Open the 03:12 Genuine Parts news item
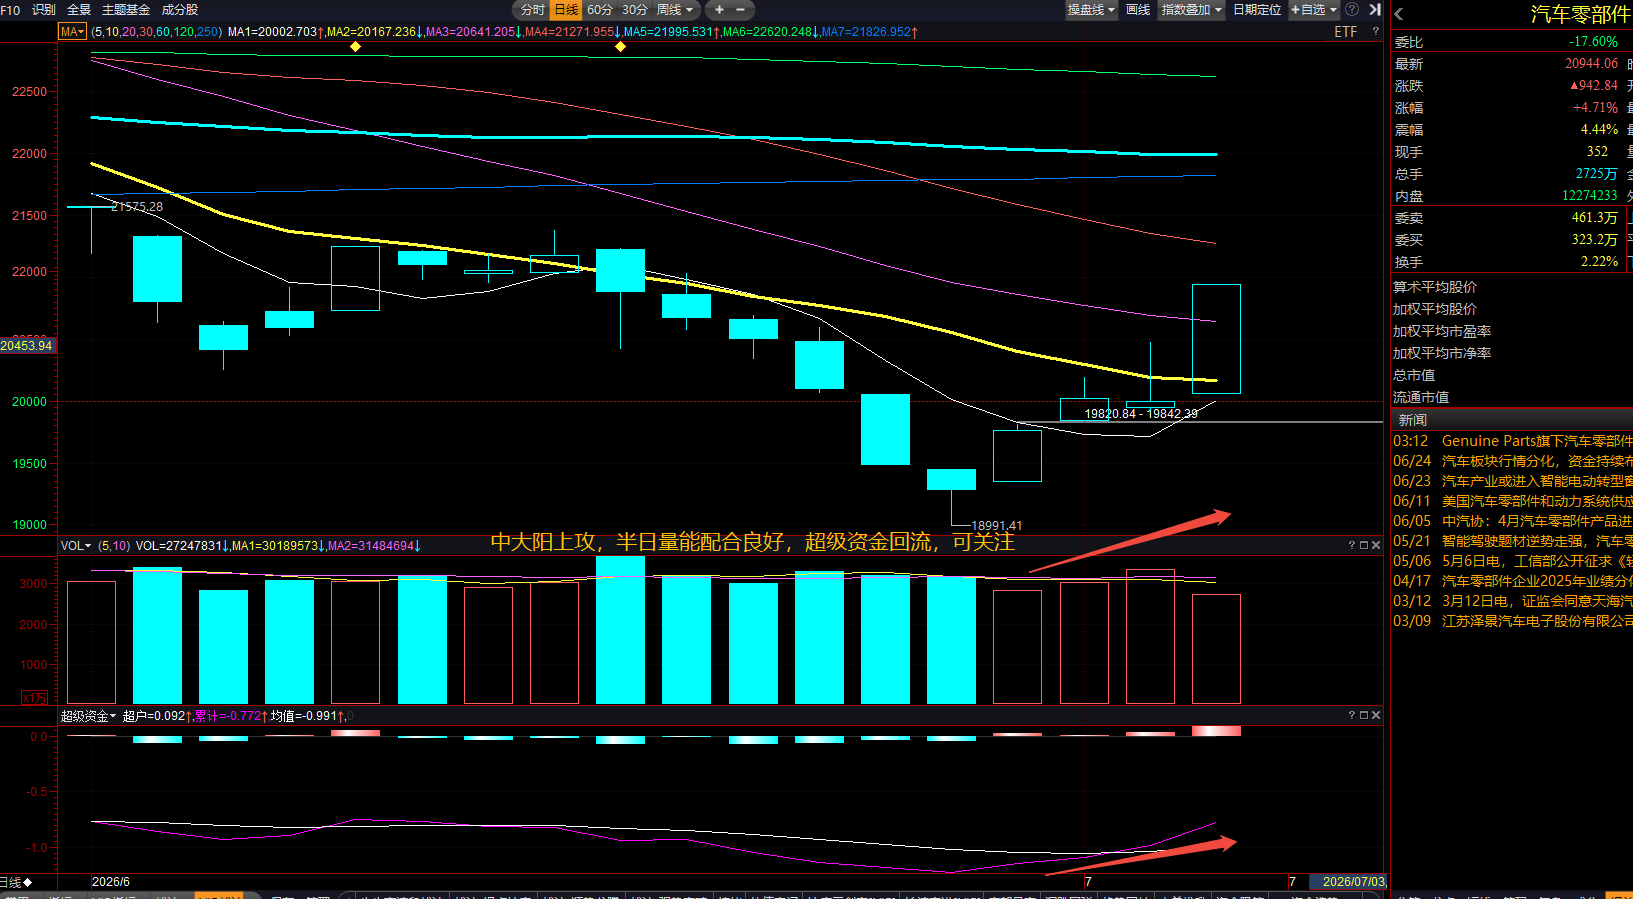Screen dimensions: 1633x899 point(1512,441)
